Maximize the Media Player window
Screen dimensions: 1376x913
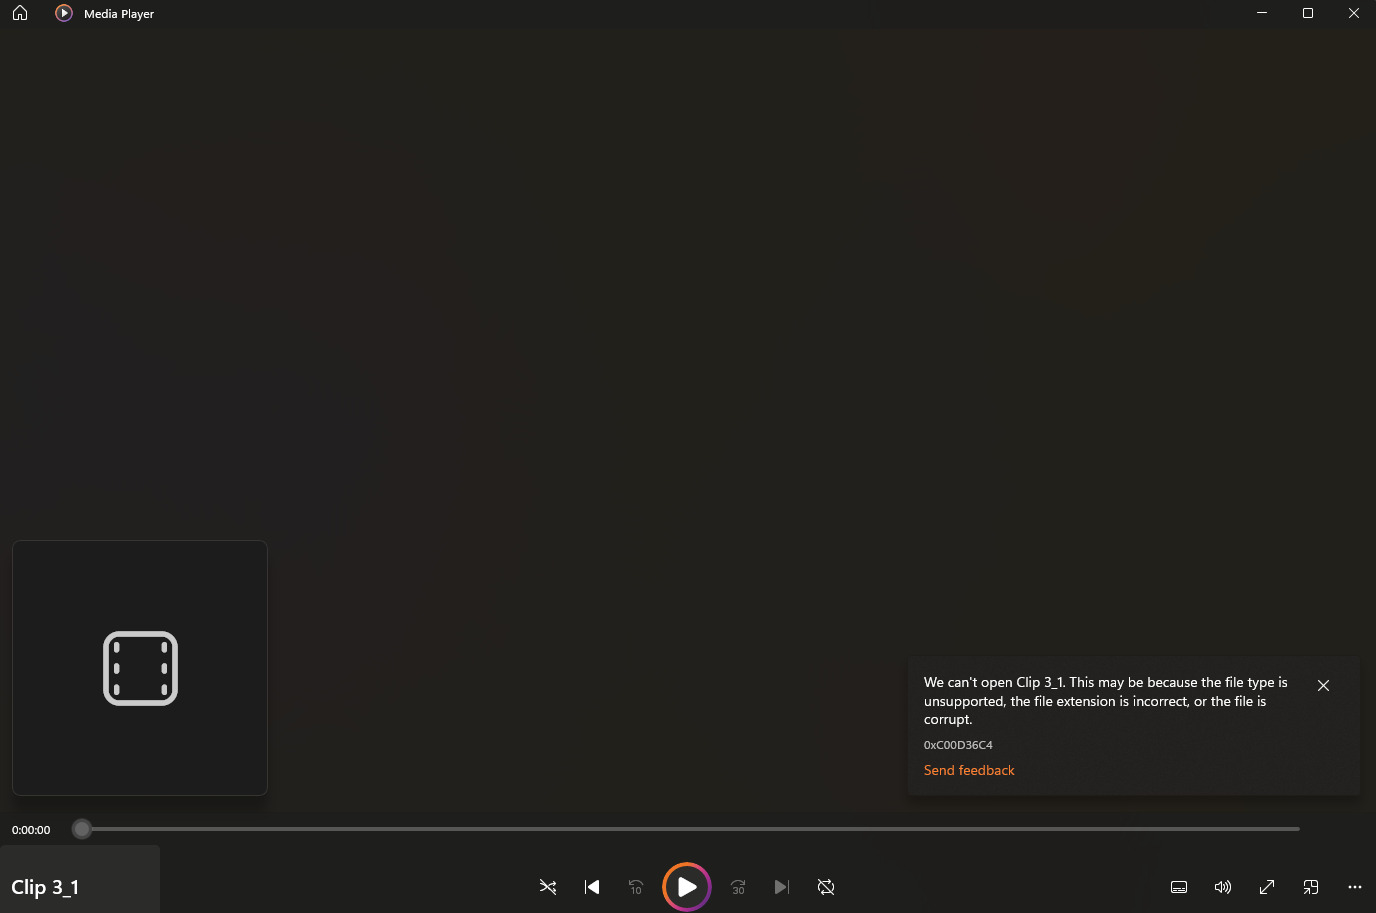coord(1308,13)
